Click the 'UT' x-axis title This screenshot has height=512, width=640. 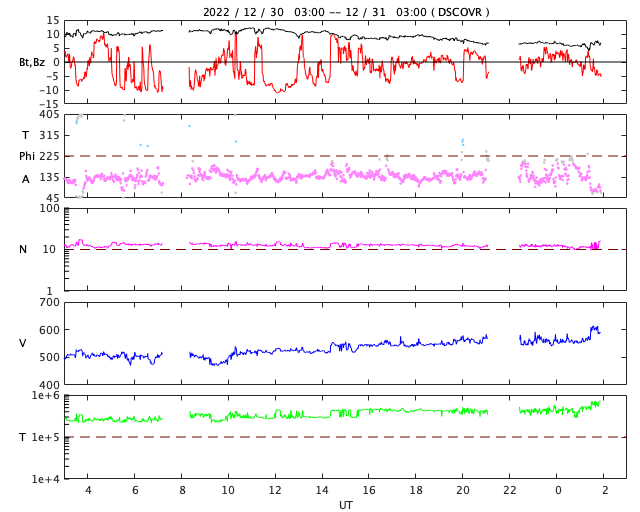pos(346,505)
